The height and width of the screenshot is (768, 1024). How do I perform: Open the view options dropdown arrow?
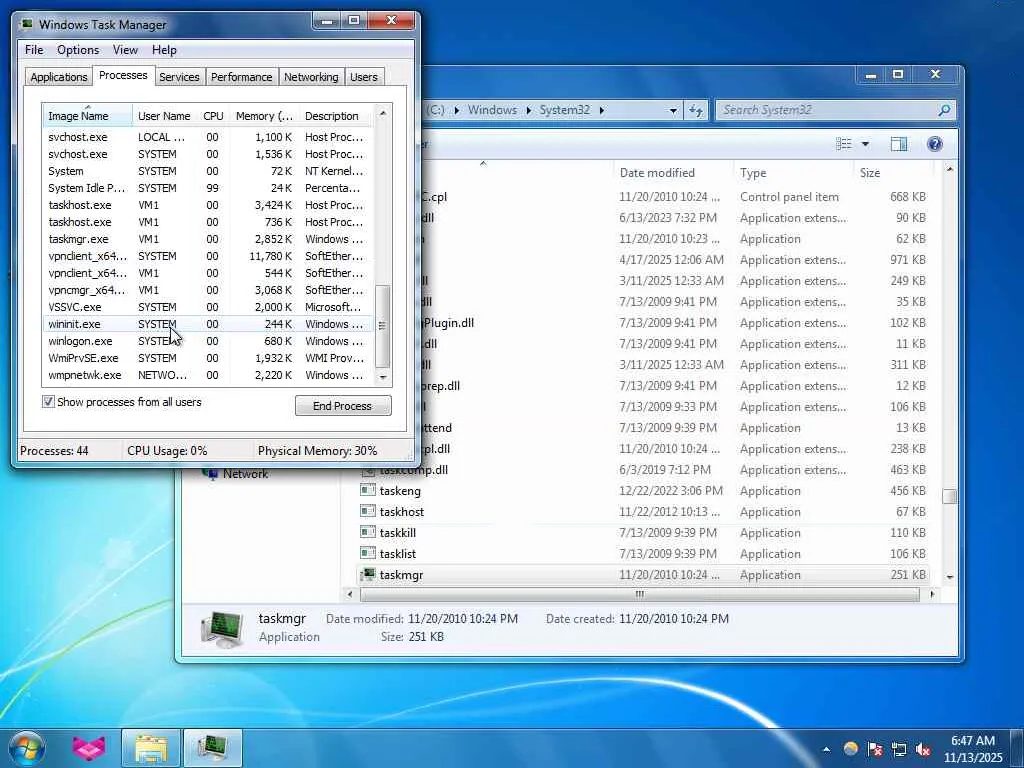pyautogui.click(x=865, y=144)
